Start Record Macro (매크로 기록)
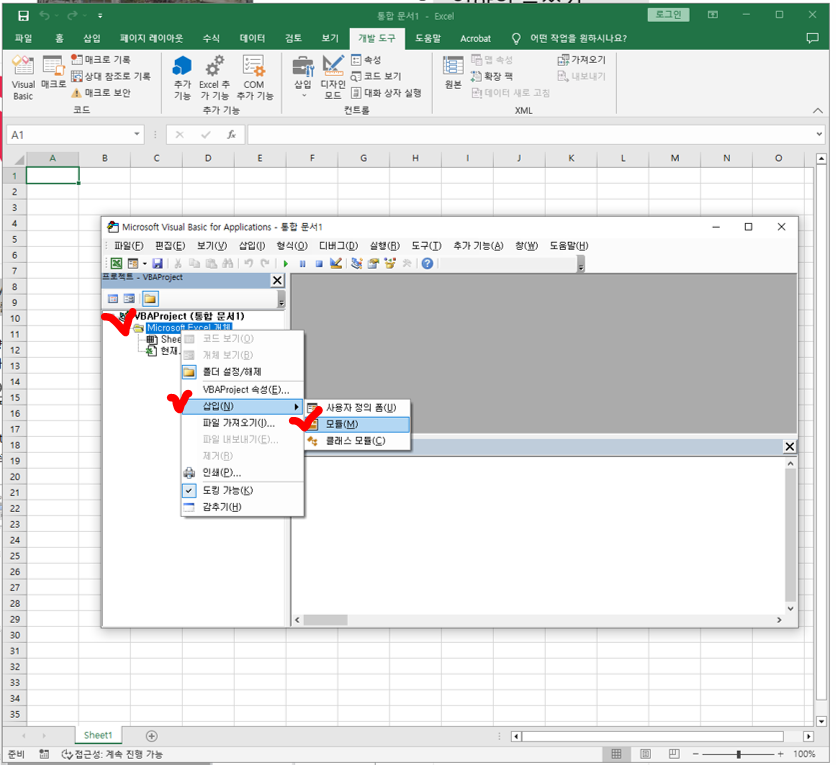The height and width of the screenshot is (765, 836). tap(101, 59)
